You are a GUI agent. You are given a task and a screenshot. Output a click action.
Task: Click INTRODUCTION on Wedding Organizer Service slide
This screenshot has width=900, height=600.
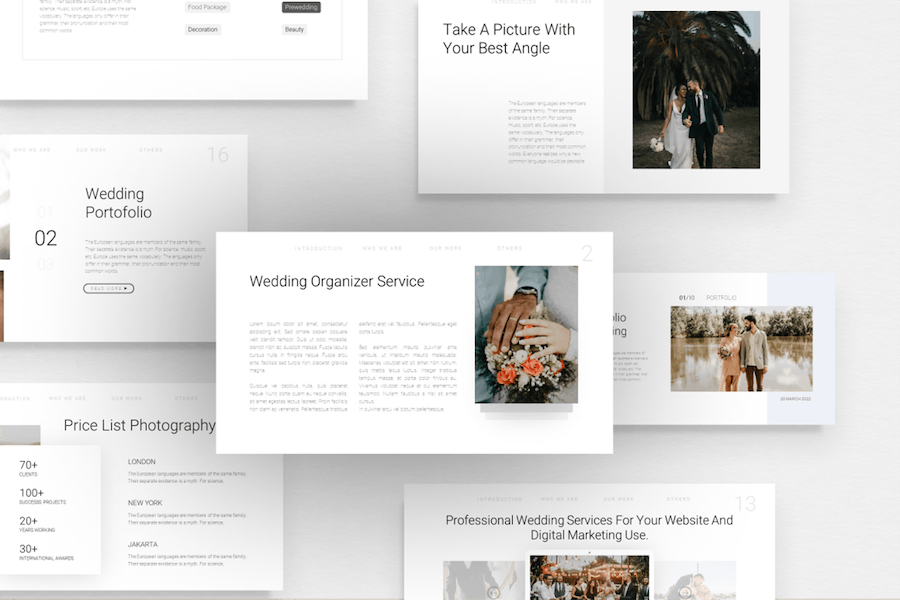319,249
